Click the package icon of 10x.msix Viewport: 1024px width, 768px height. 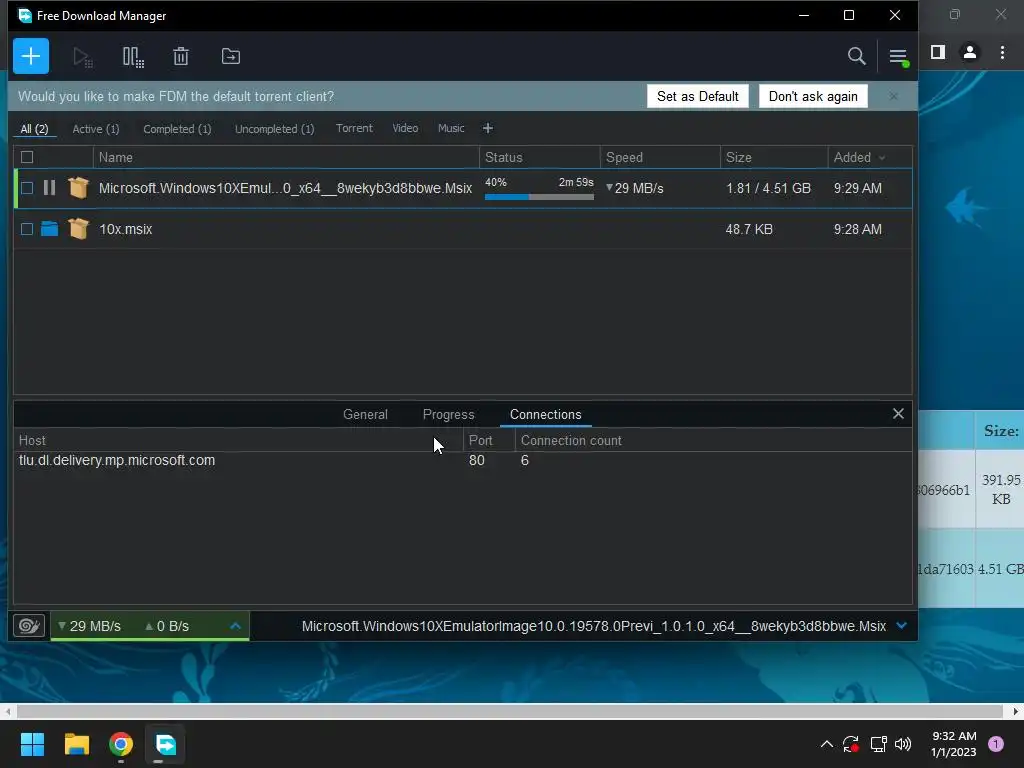pyautogui.click(x=78, y=229)
